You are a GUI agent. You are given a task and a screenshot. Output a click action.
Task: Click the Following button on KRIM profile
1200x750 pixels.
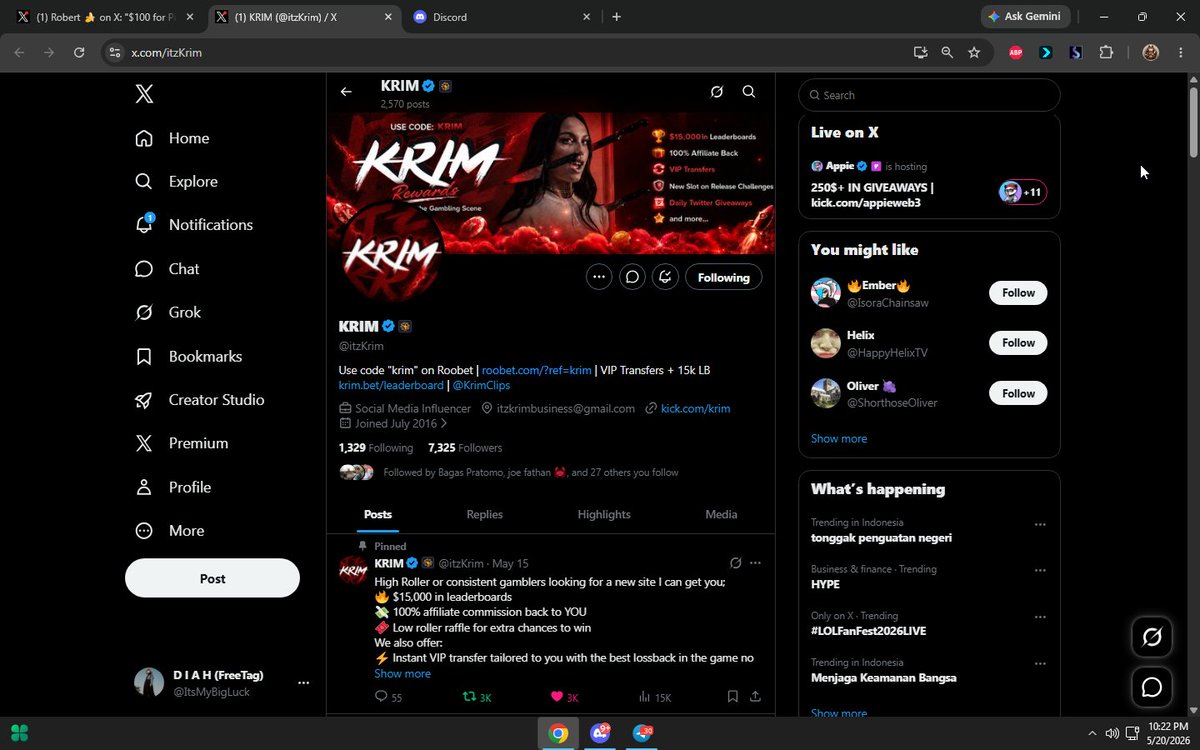point(724,277)
